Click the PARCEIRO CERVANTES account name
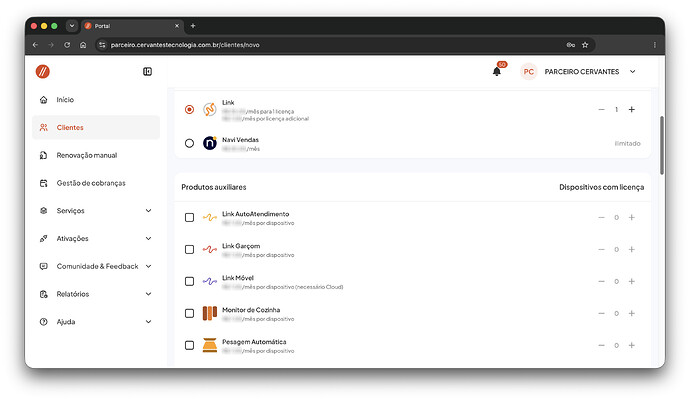690x401 pixels. (x=582, y=71)
